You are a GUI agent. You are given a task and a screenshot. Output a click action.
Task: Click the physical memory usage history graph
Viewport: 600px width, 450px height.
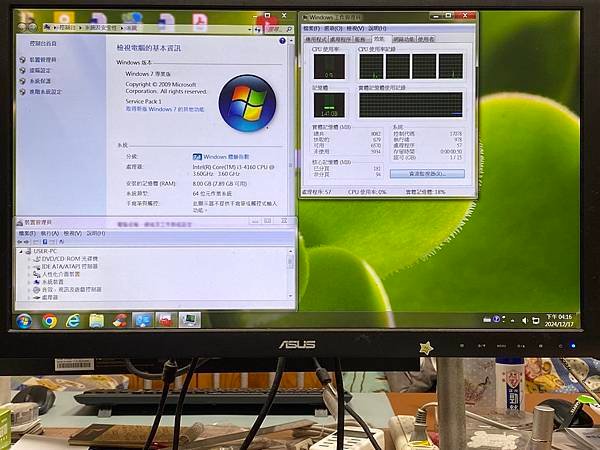[x=411, y=105]
